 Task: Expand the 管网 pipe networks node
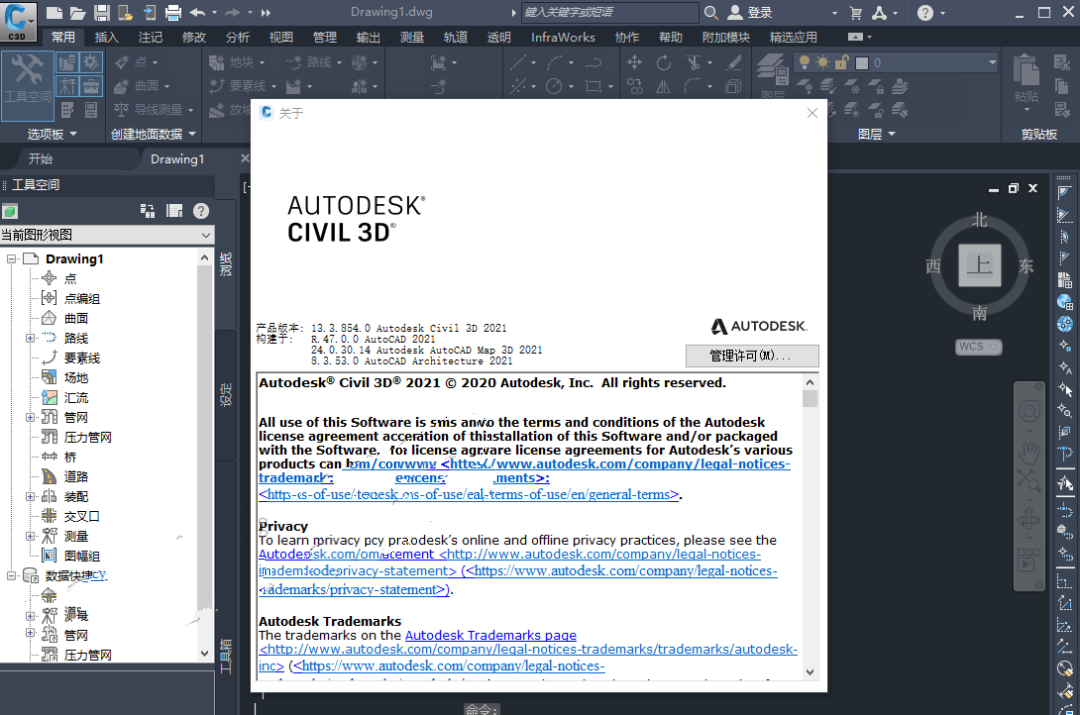point(30,417)
